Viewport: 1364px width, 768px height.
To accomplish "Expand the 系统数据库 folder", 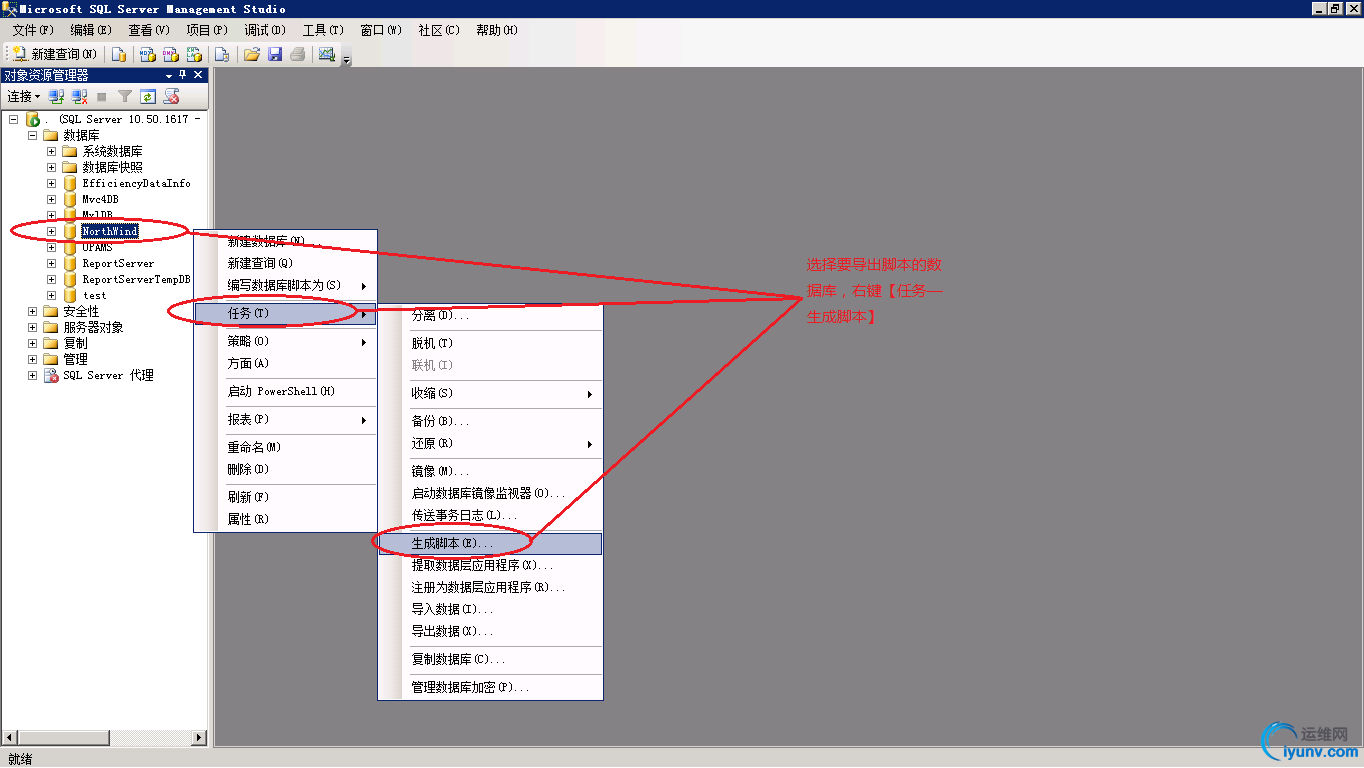I will click(x=51, y=151).
